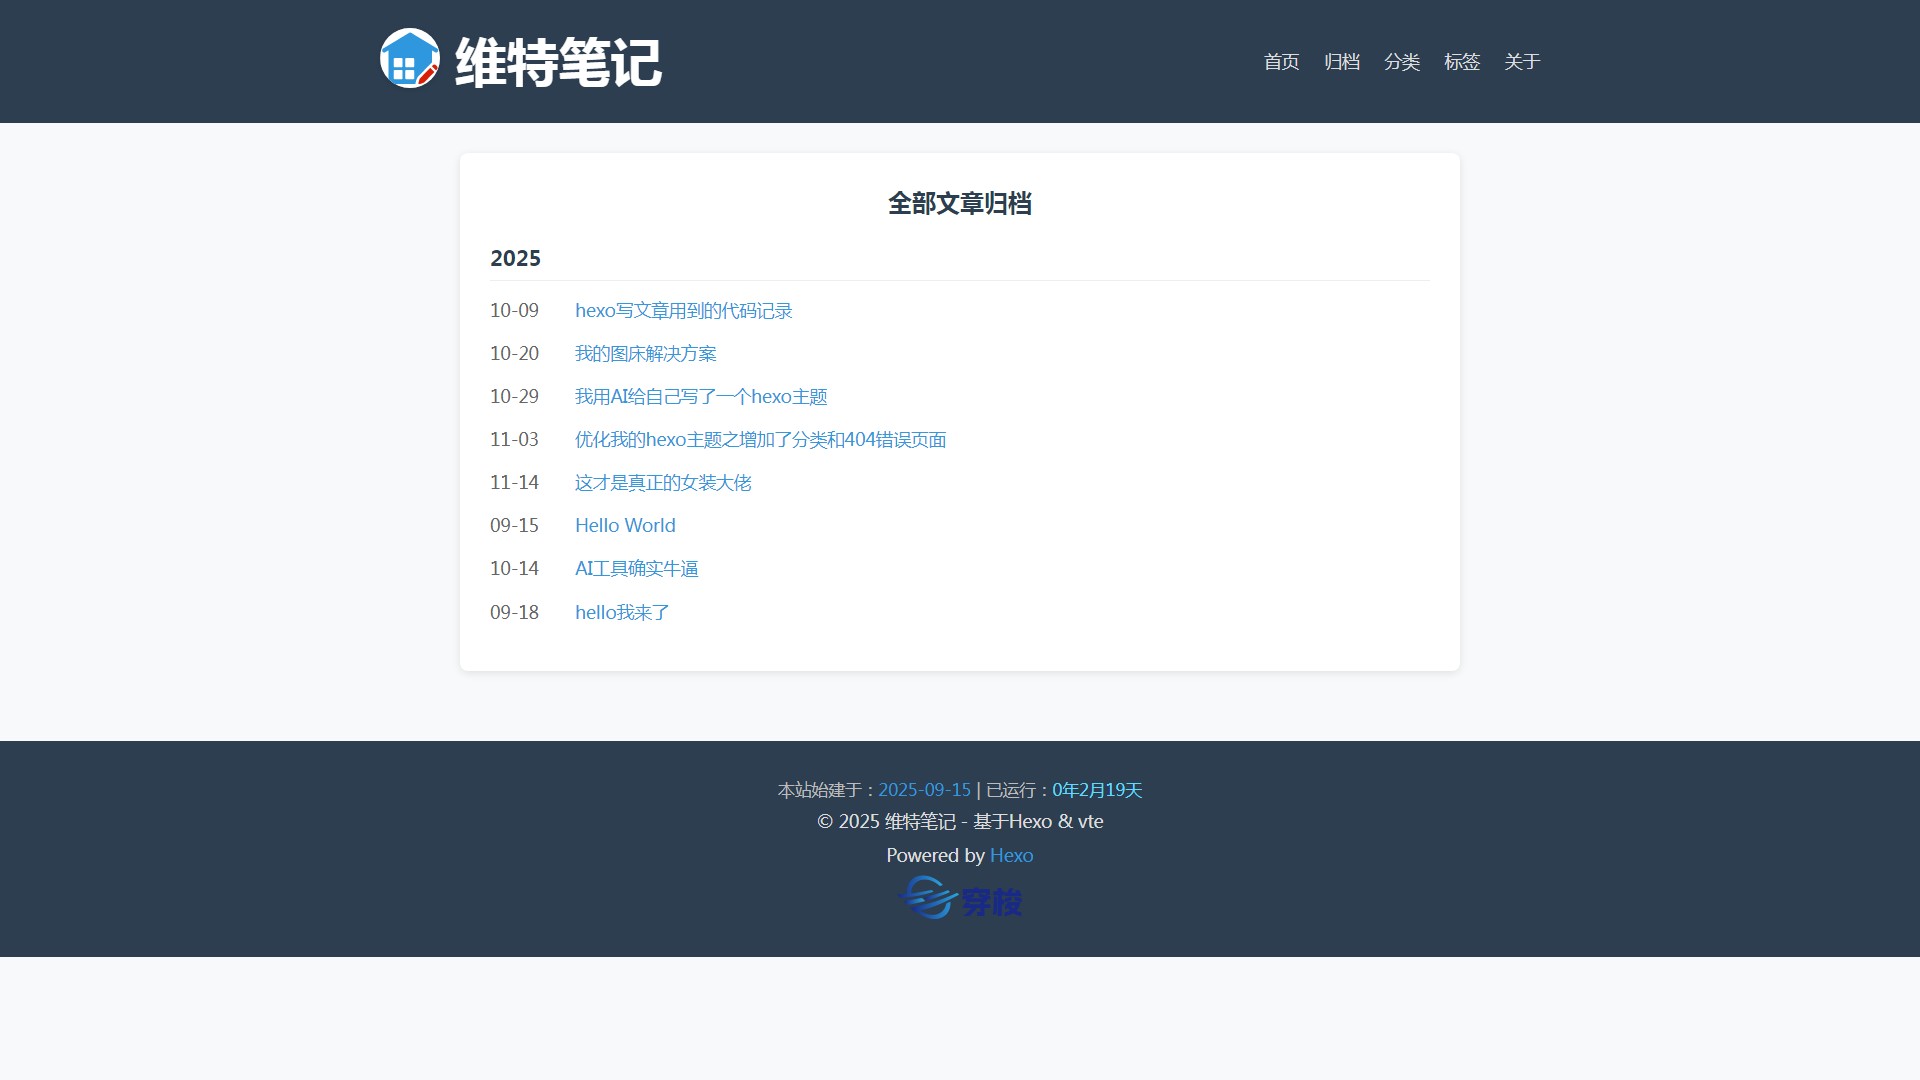The height and width of the screenshot is (1080, 1920).
Task: Open the 404错误页面 optimization post
Action: (x=760, y=440)
